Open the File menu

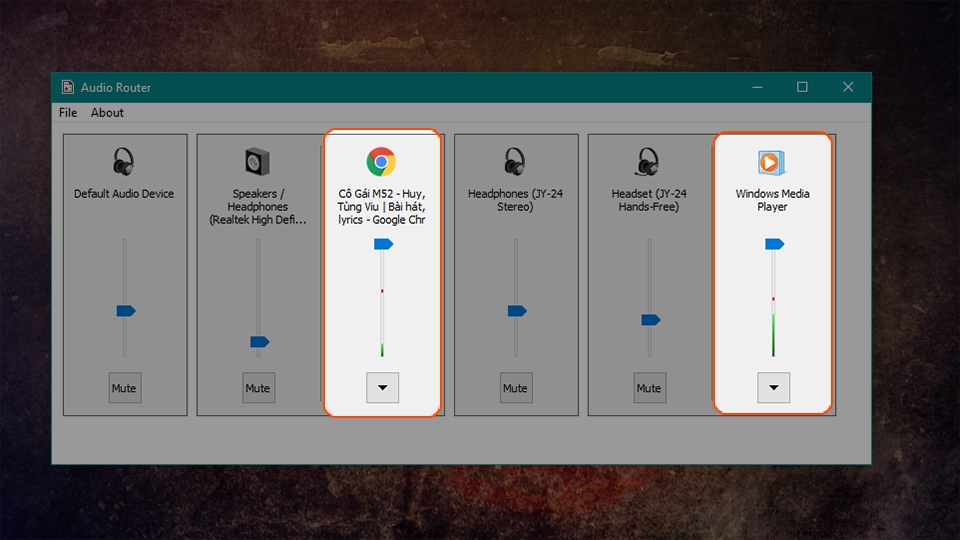[68, 113]
